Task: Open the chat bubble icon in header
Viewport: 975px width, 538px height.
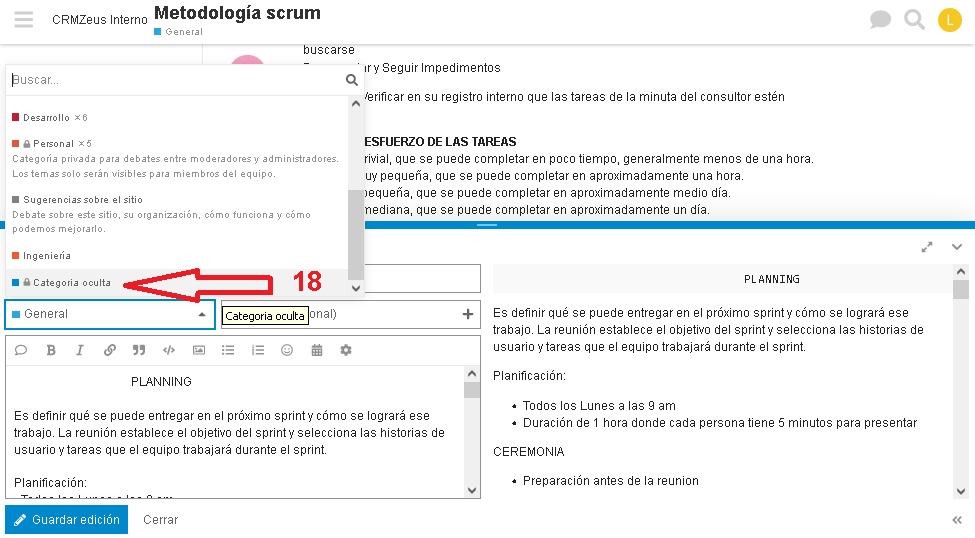Action: (x=880, y=20)
